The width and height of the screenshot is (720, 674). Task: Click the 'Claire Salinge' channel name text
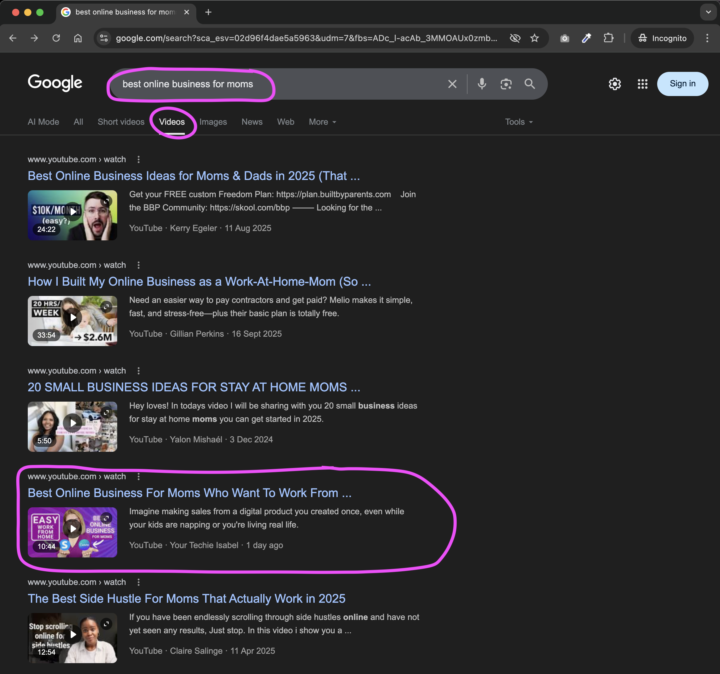pyautogui.click(x=196, y=651)
